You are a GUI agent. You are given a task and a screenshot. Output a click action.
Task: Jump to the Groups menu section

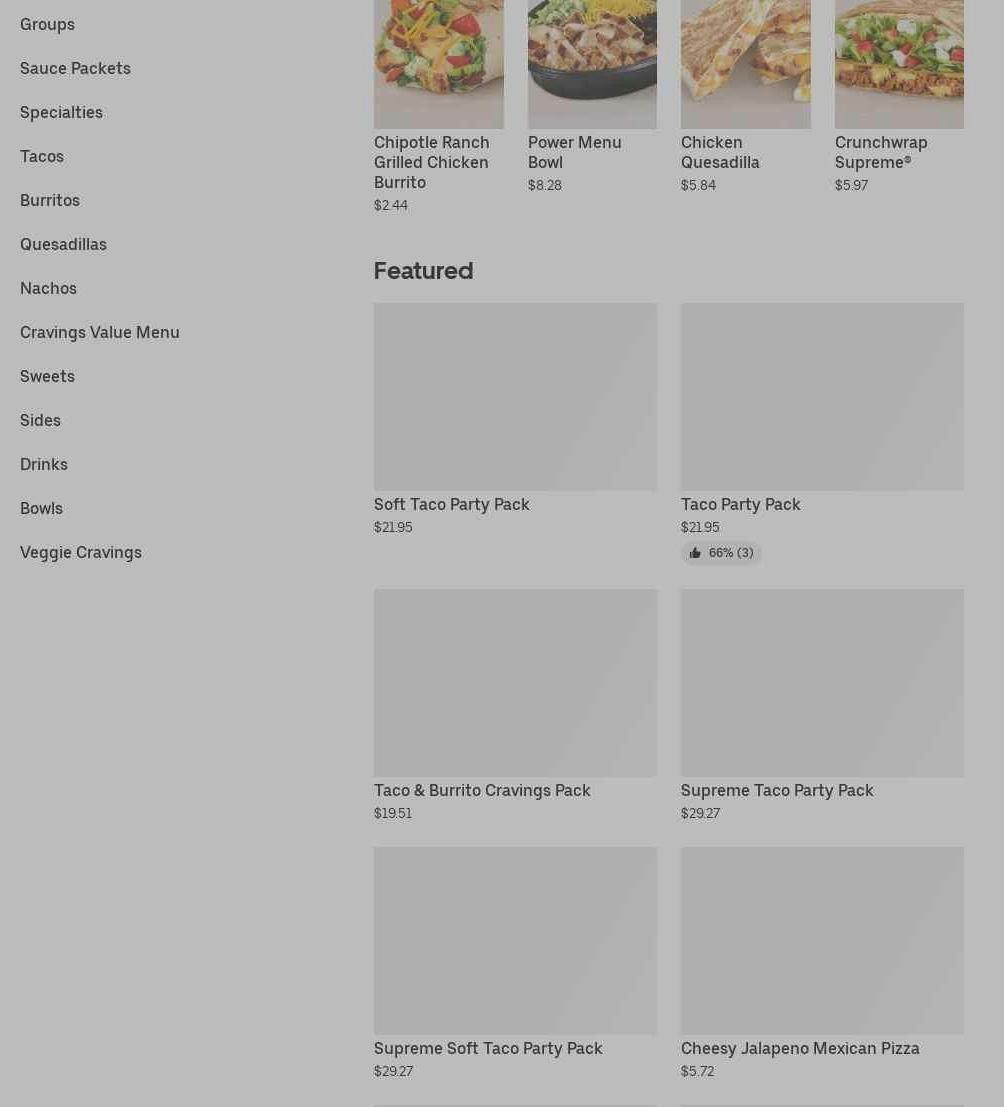tap(47, 24)
